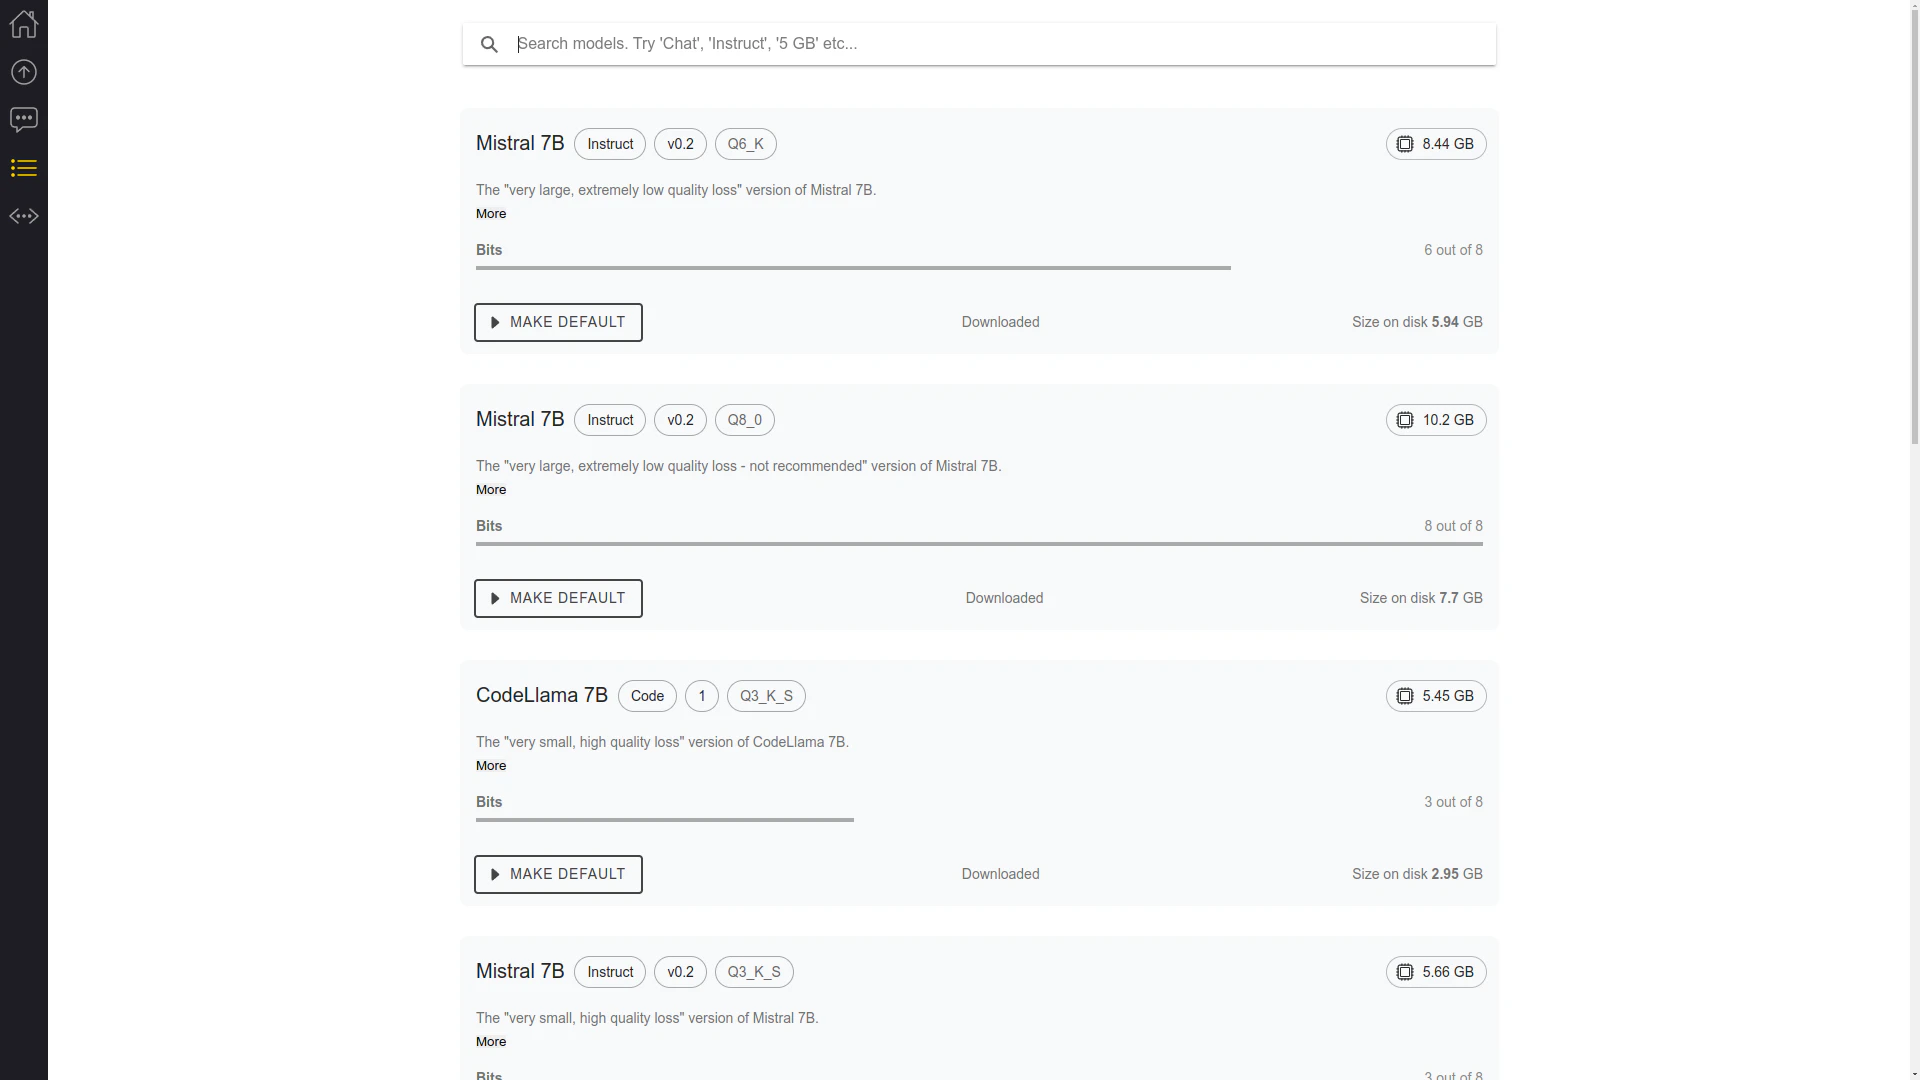The width and height of the screenshot is (1920, 1080).
Task: Expand More on the Mistral 7B Q6_K description
Action: pyautogui.click(x=491, y=213)
